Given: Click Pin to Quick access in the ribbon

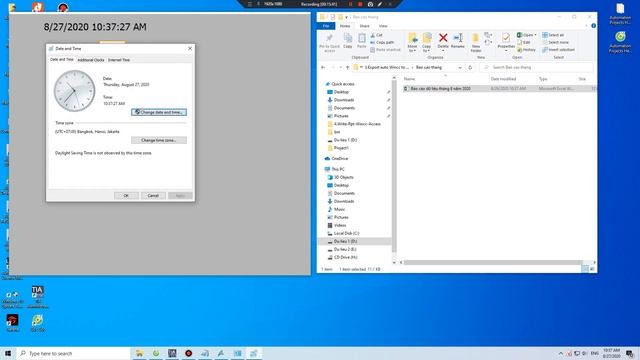Looking at the screenshot, I should pyautogui.click(x=329, y=42).
